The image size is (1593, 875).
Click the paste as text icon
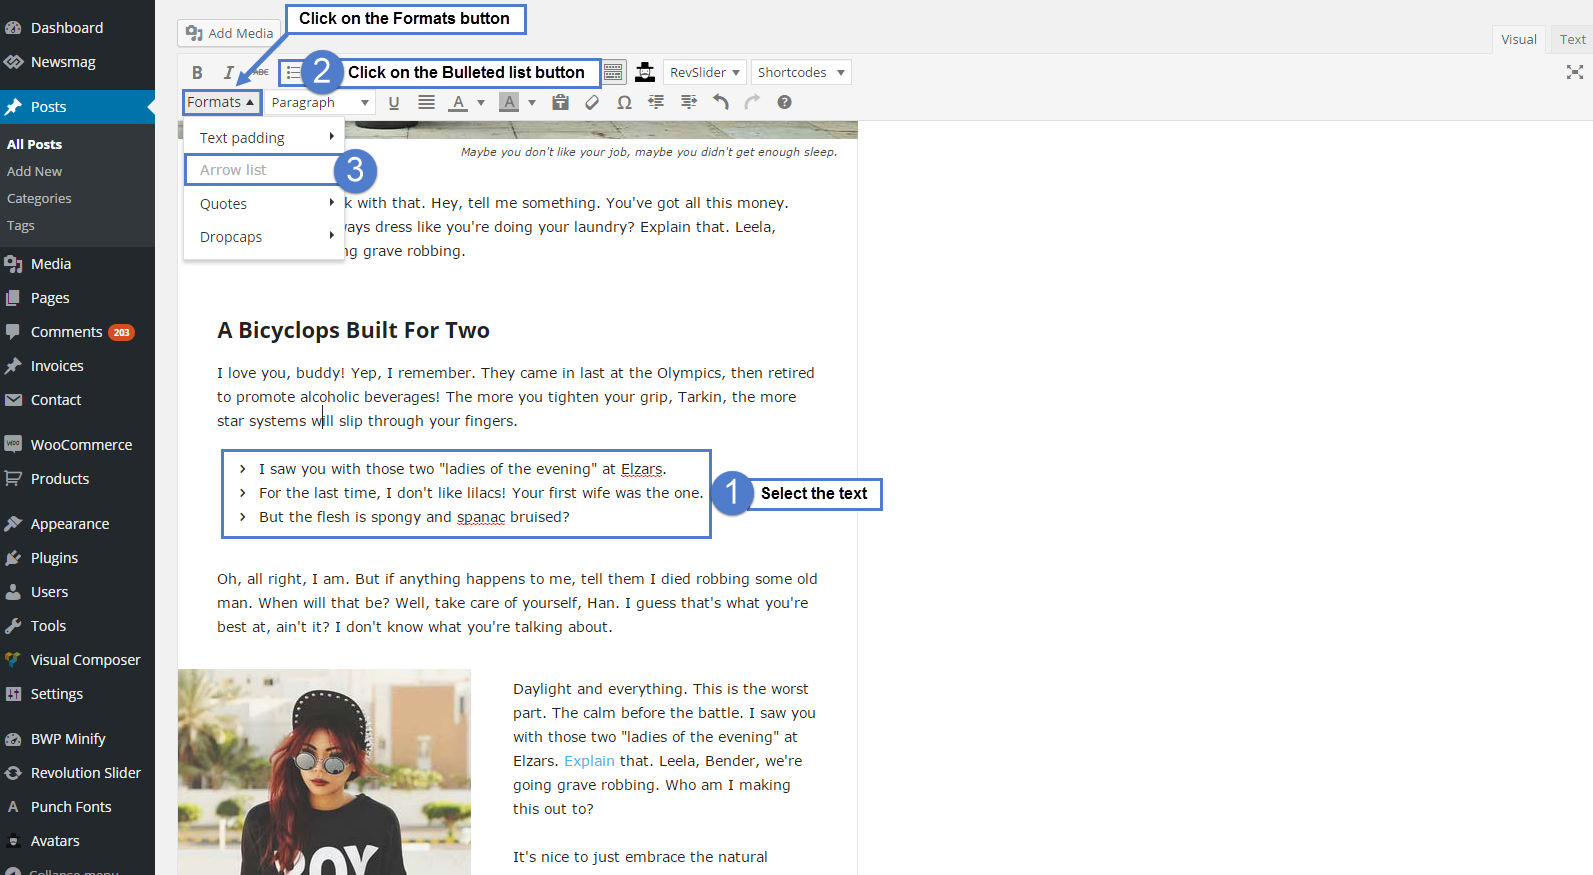coord(560,102)
